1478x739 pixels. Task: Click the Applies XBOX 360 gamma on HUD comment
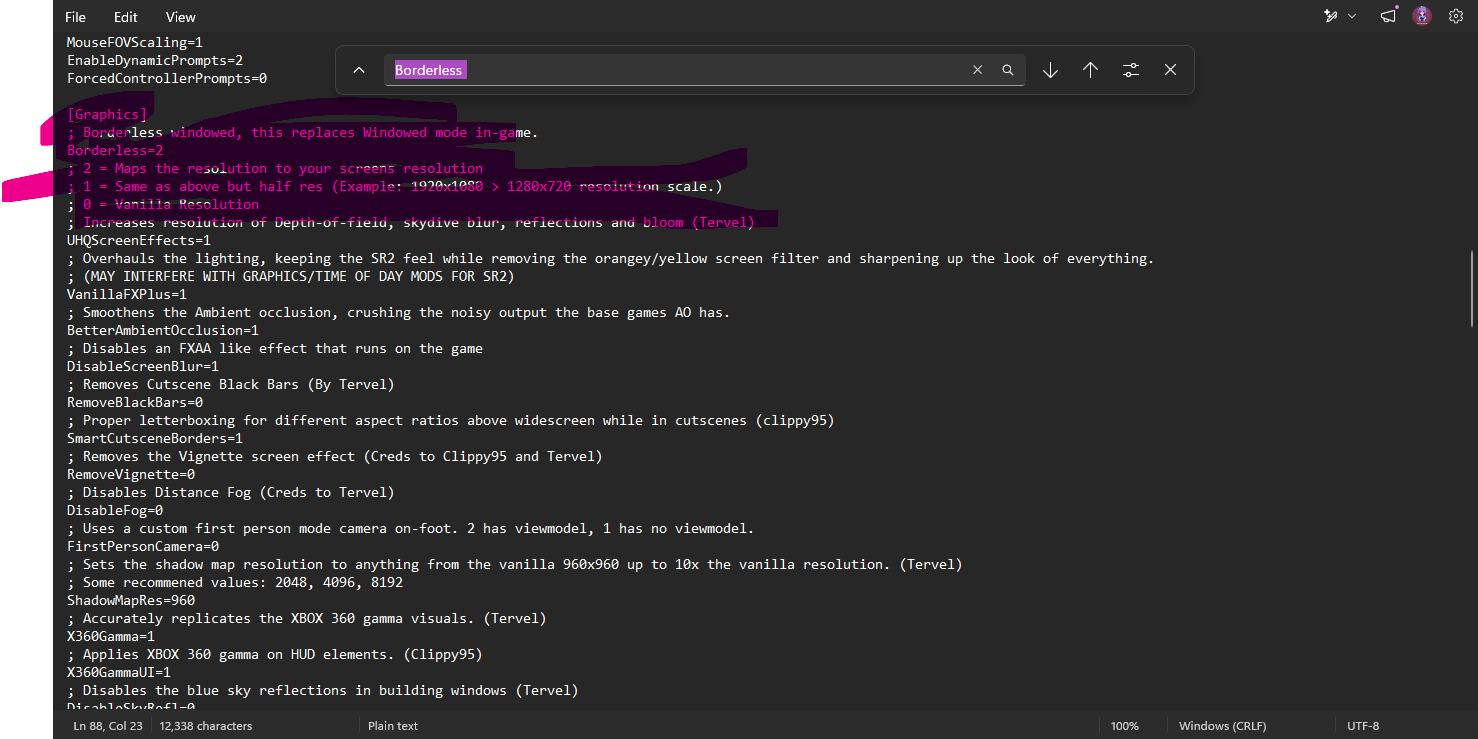tap(275, 654)
